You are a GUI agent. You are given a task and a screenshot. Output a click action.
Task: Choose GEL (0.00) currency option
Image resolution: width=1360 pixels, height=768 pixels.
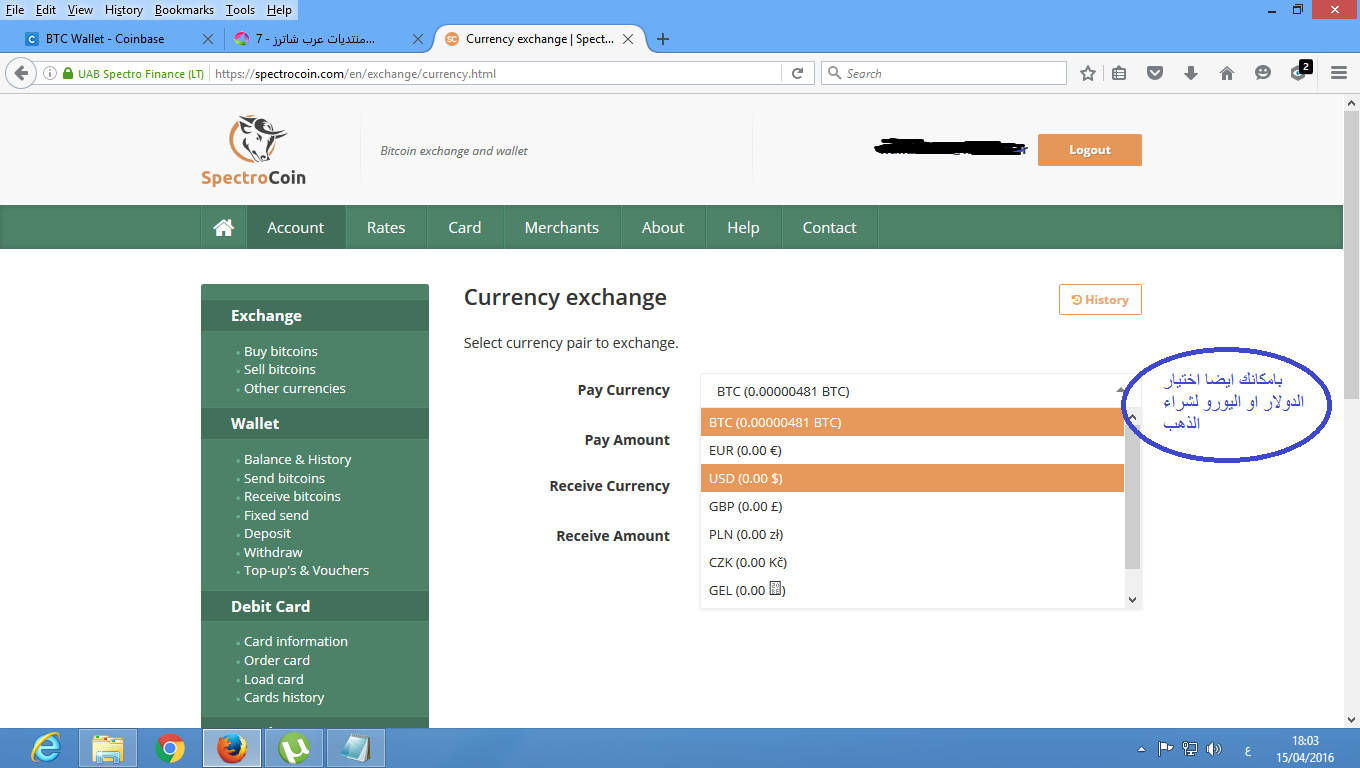(912, 590)
